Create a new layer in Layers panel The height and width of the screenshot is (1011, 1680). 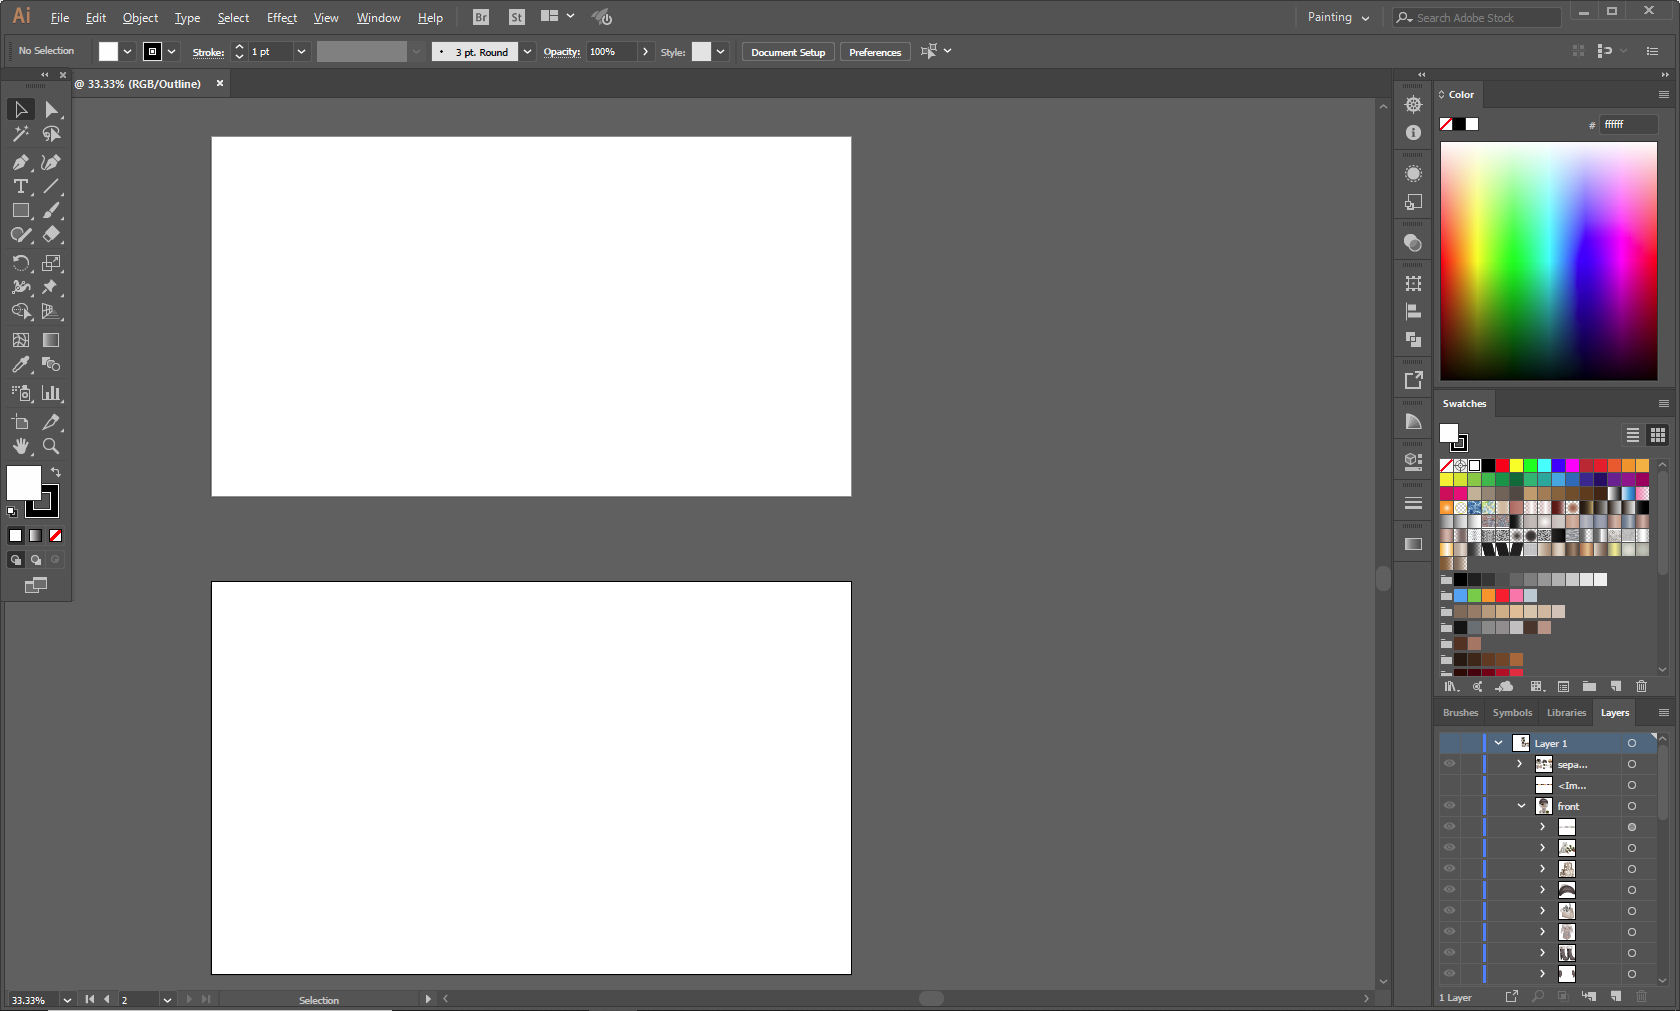pos(1615,996)
